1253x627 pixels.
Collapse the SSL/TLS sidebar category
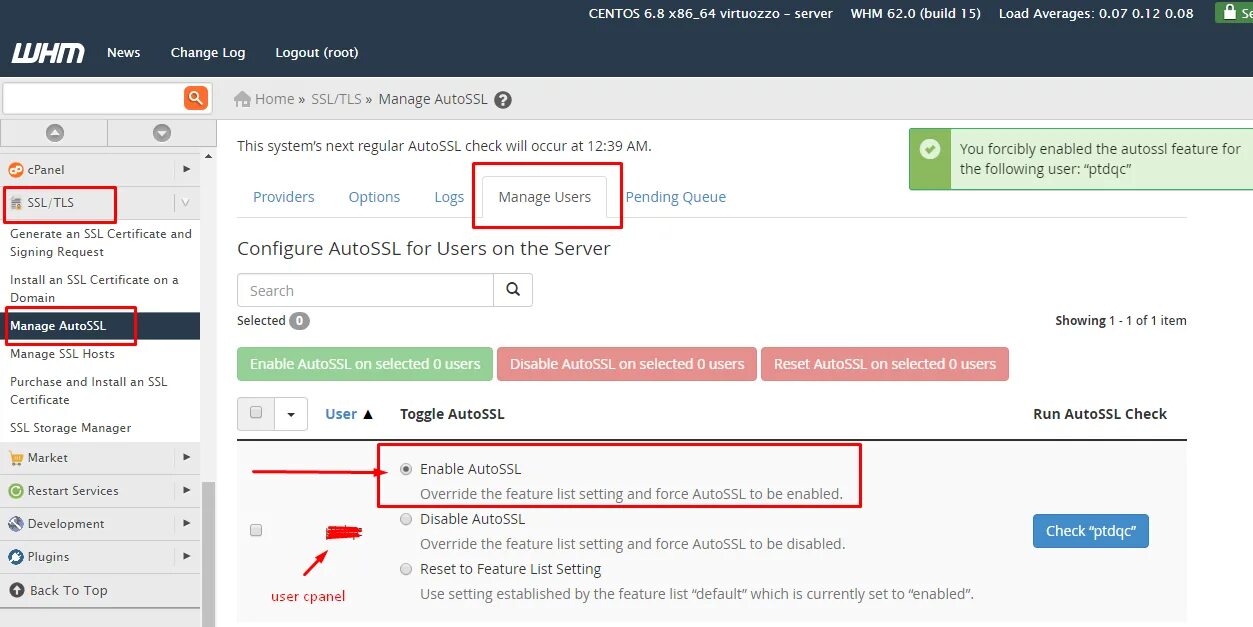coord(185,203)
